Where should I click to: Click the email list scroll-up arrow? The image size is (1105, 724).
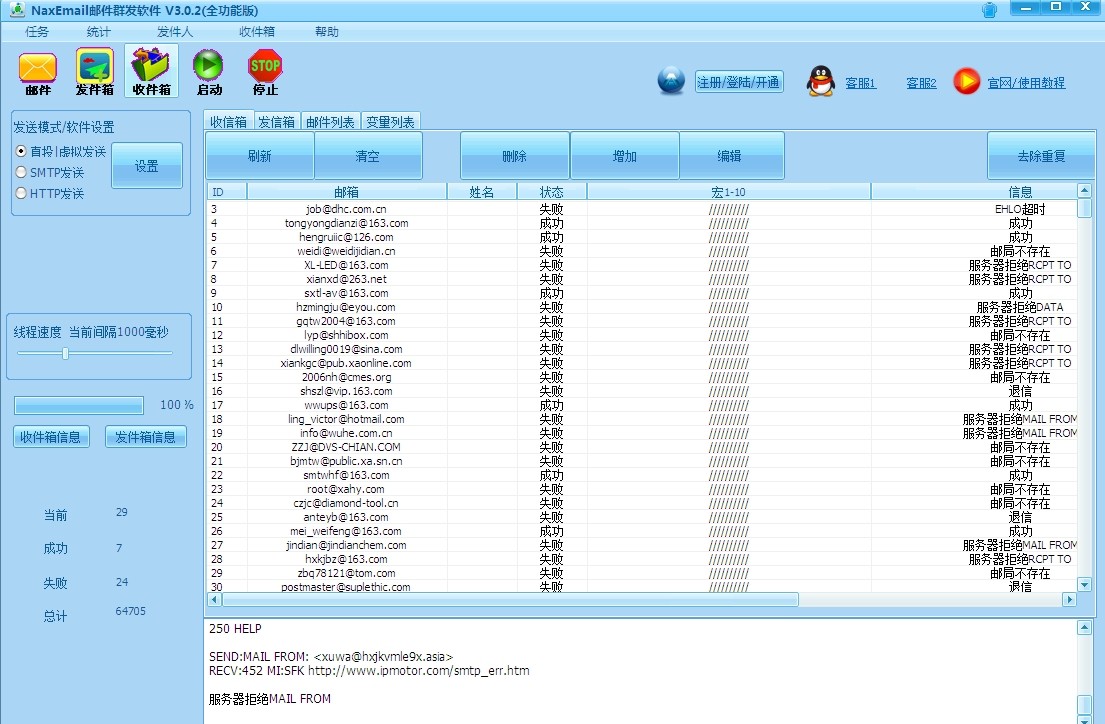pos(1084,190)
